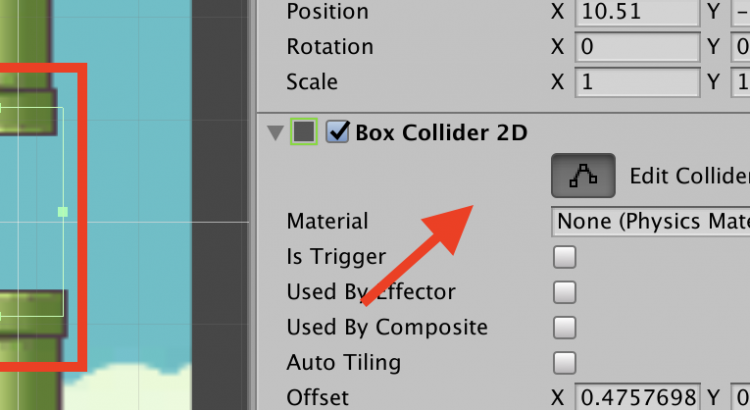750x410 pixels.
Task: Select the Scale X value field
Action: (636, 82)
